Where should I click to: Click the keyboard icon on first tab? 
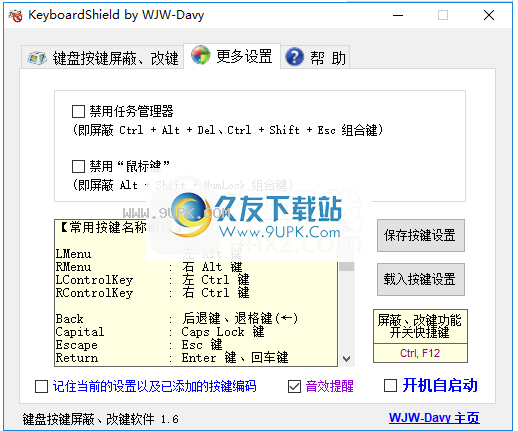click(36, 58)
